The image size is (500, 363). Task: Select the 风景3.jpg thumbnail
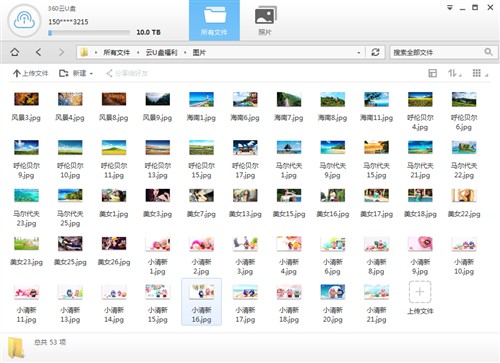pyautogui.click(x=26, y=99)
